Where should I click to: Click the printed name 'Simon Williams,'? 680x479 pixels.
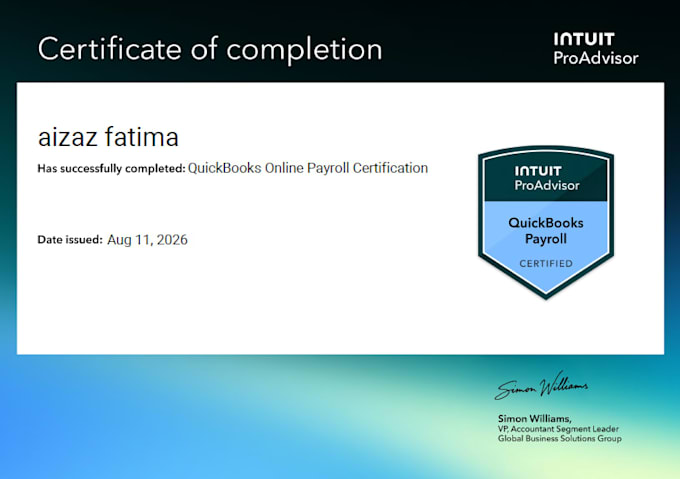pos(535,419)
